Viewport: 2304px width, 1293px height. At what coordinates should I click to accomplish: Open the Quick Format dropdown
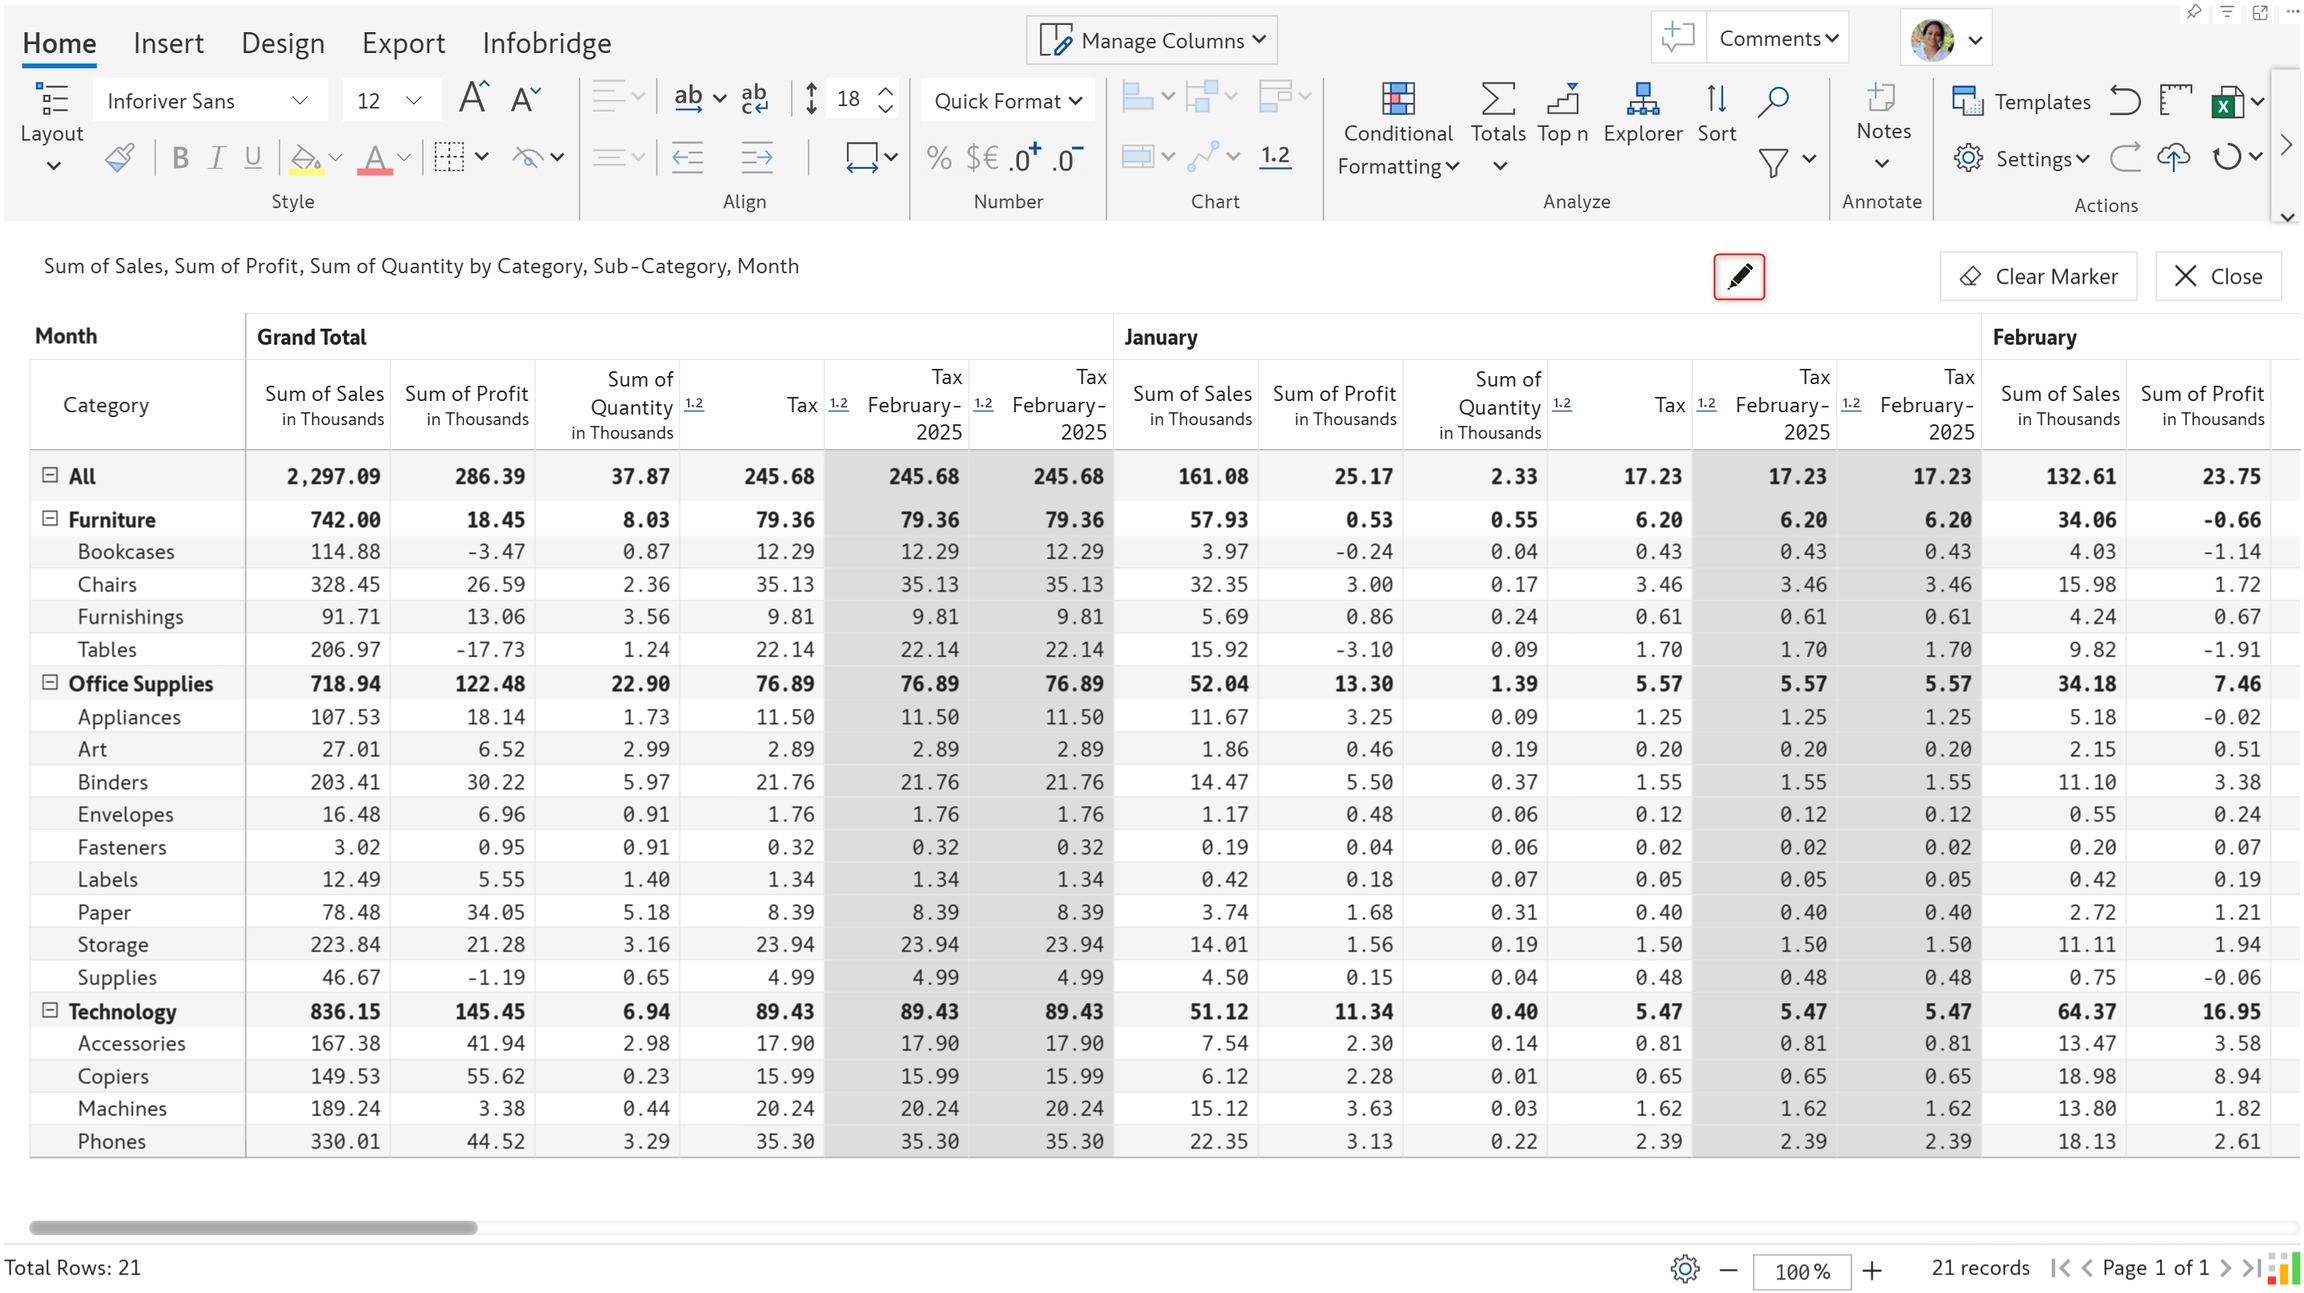coord(1007,101)
